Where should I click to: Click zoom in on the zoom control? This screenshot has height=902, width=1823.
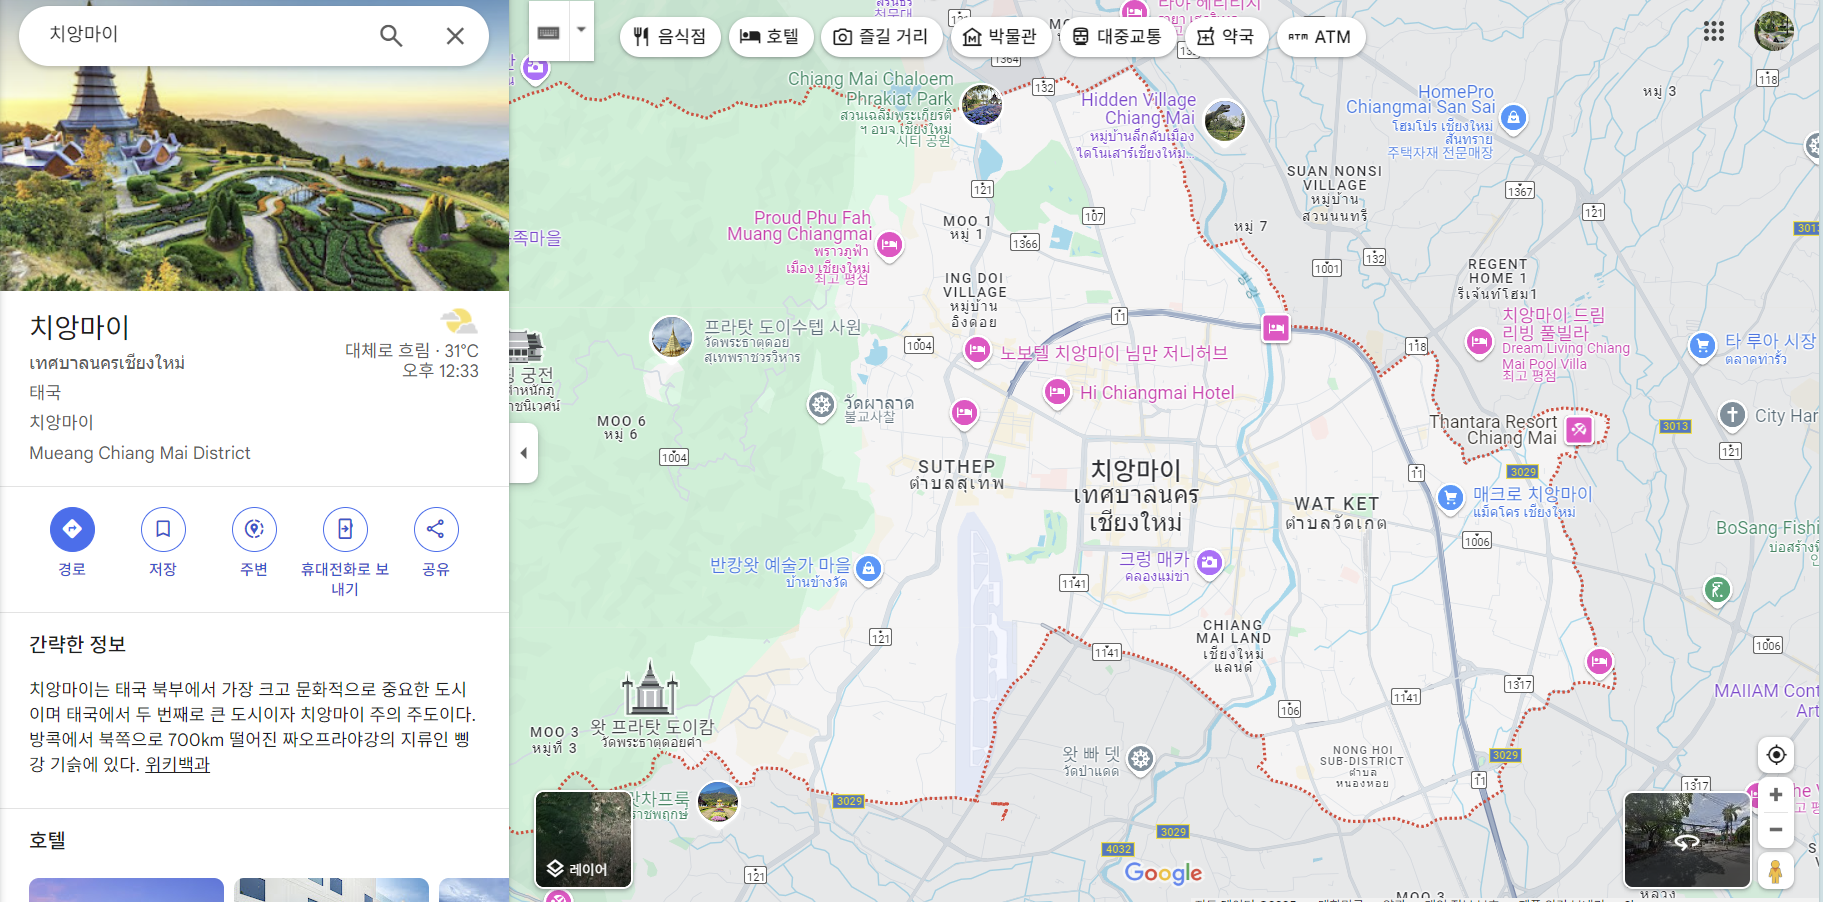(x=1775, y=794)
